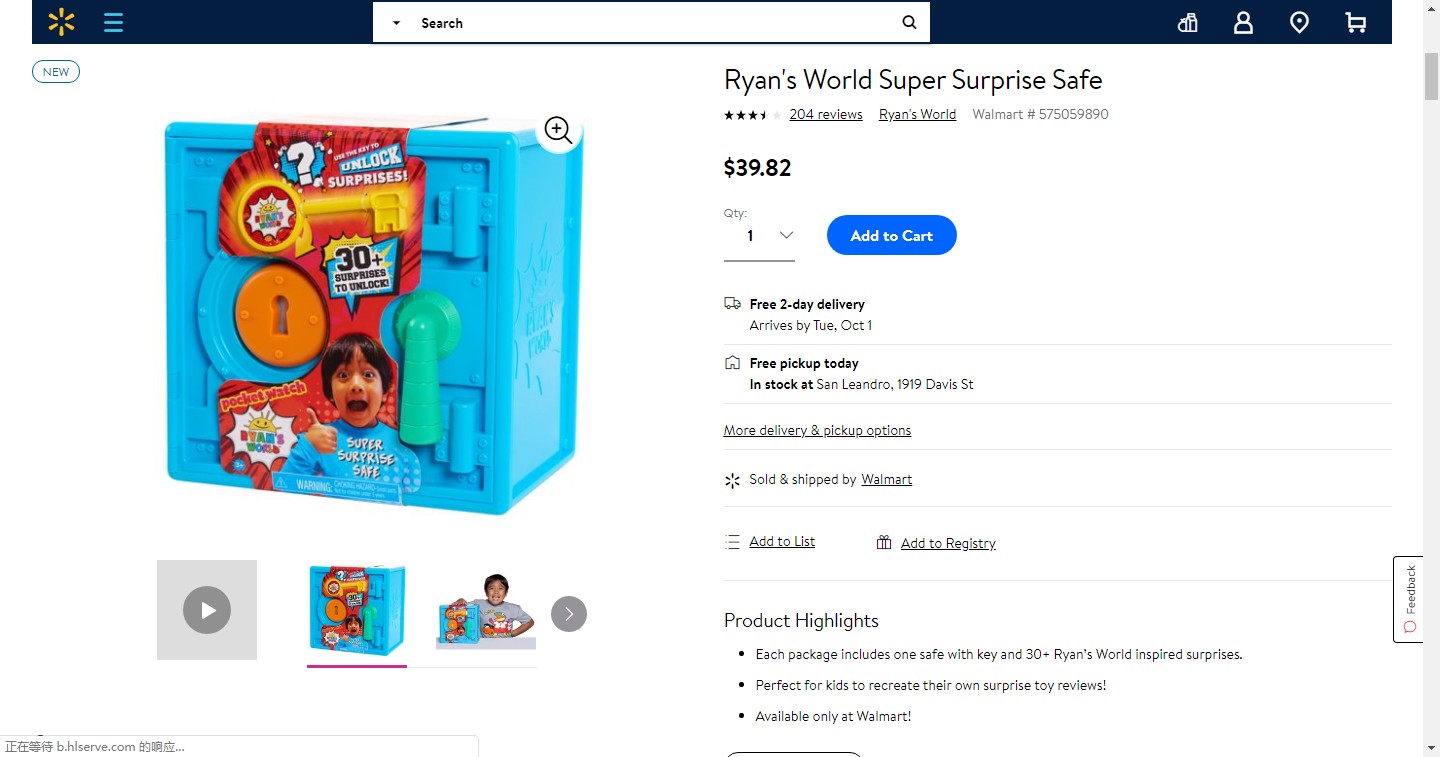Click the Add to Cart button

pyautogui.click(x=891, y=236)
